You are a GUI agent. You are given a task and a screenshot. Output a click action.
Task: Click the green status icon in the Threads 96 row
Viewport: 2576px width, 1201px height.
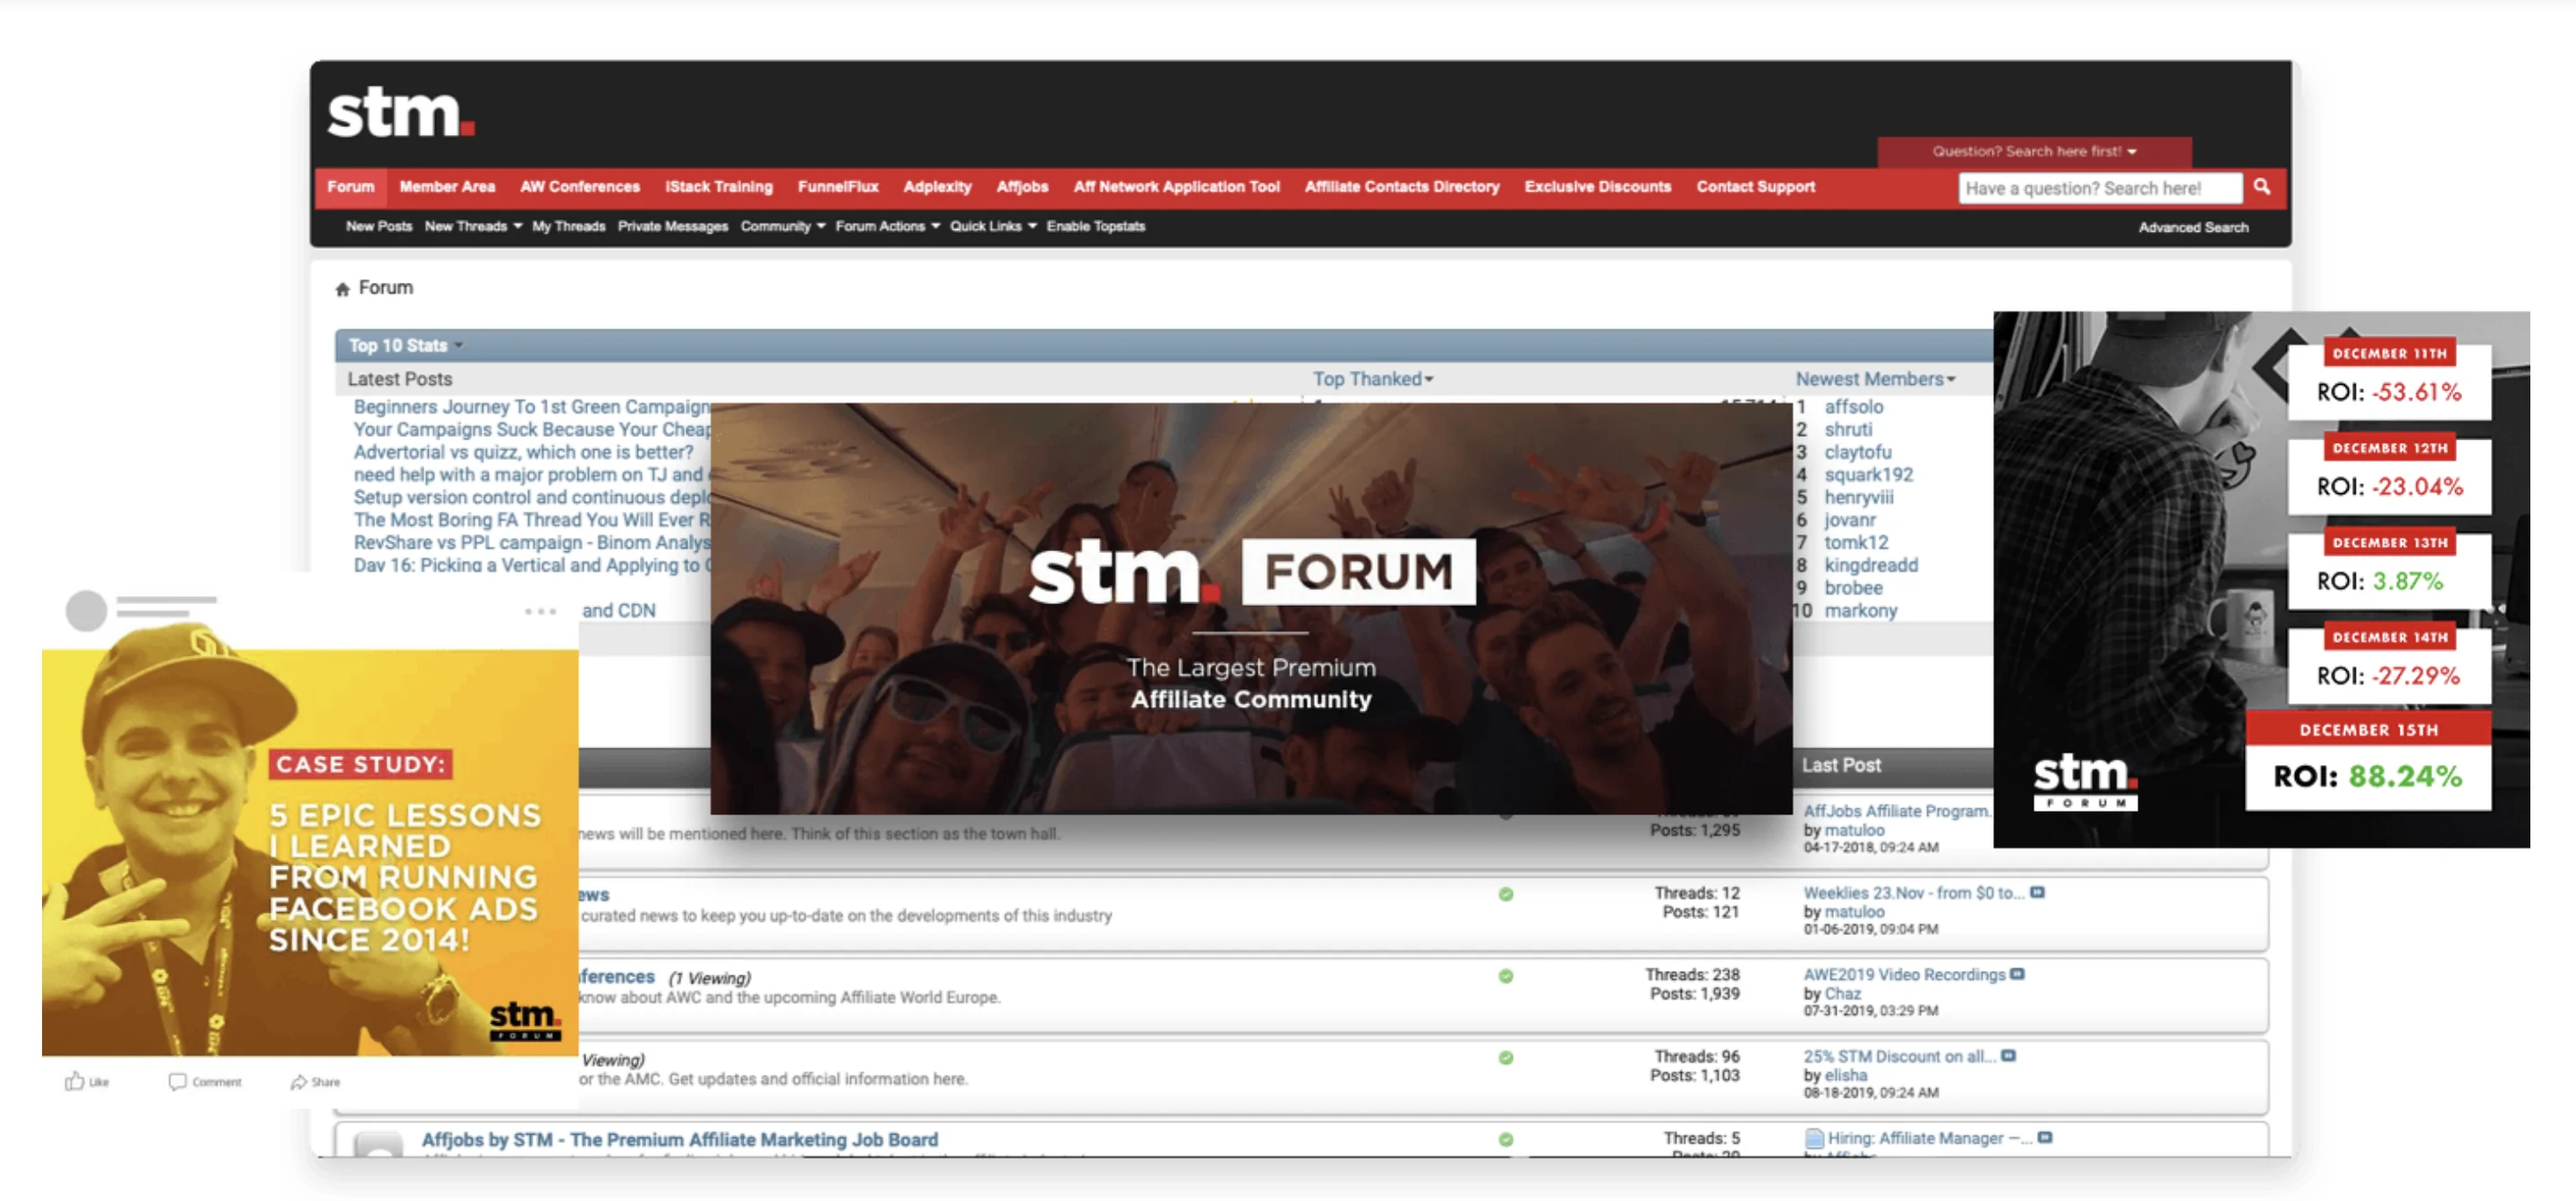[x=1505, y=1058]
